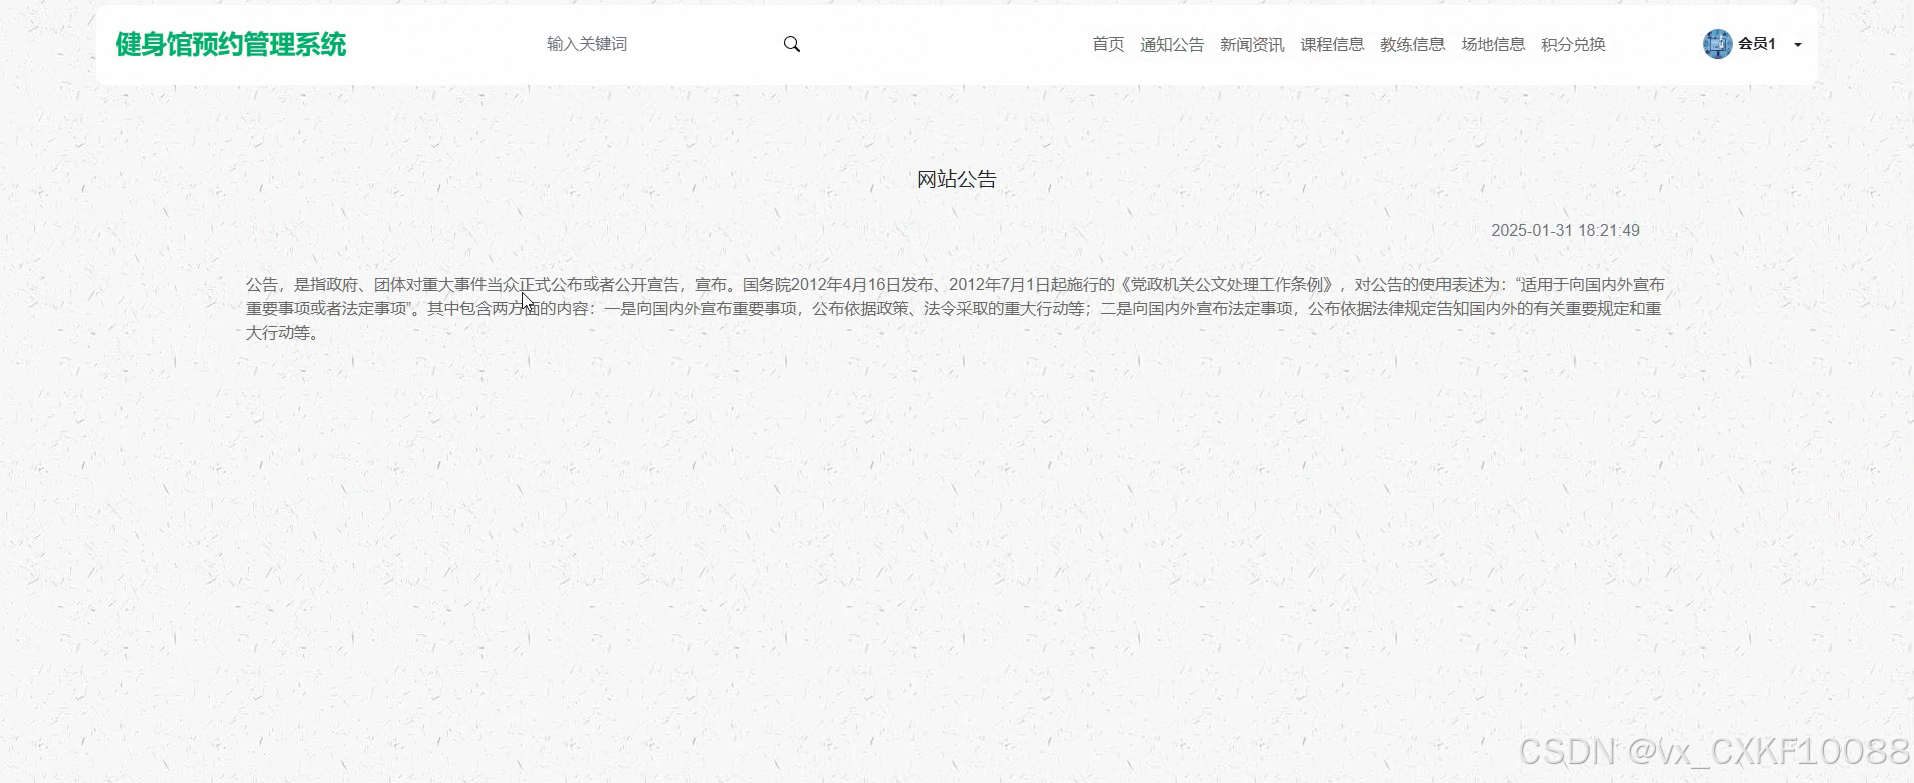
Task: Focus the 输入关键词 search field
Action: coord(655,44)
